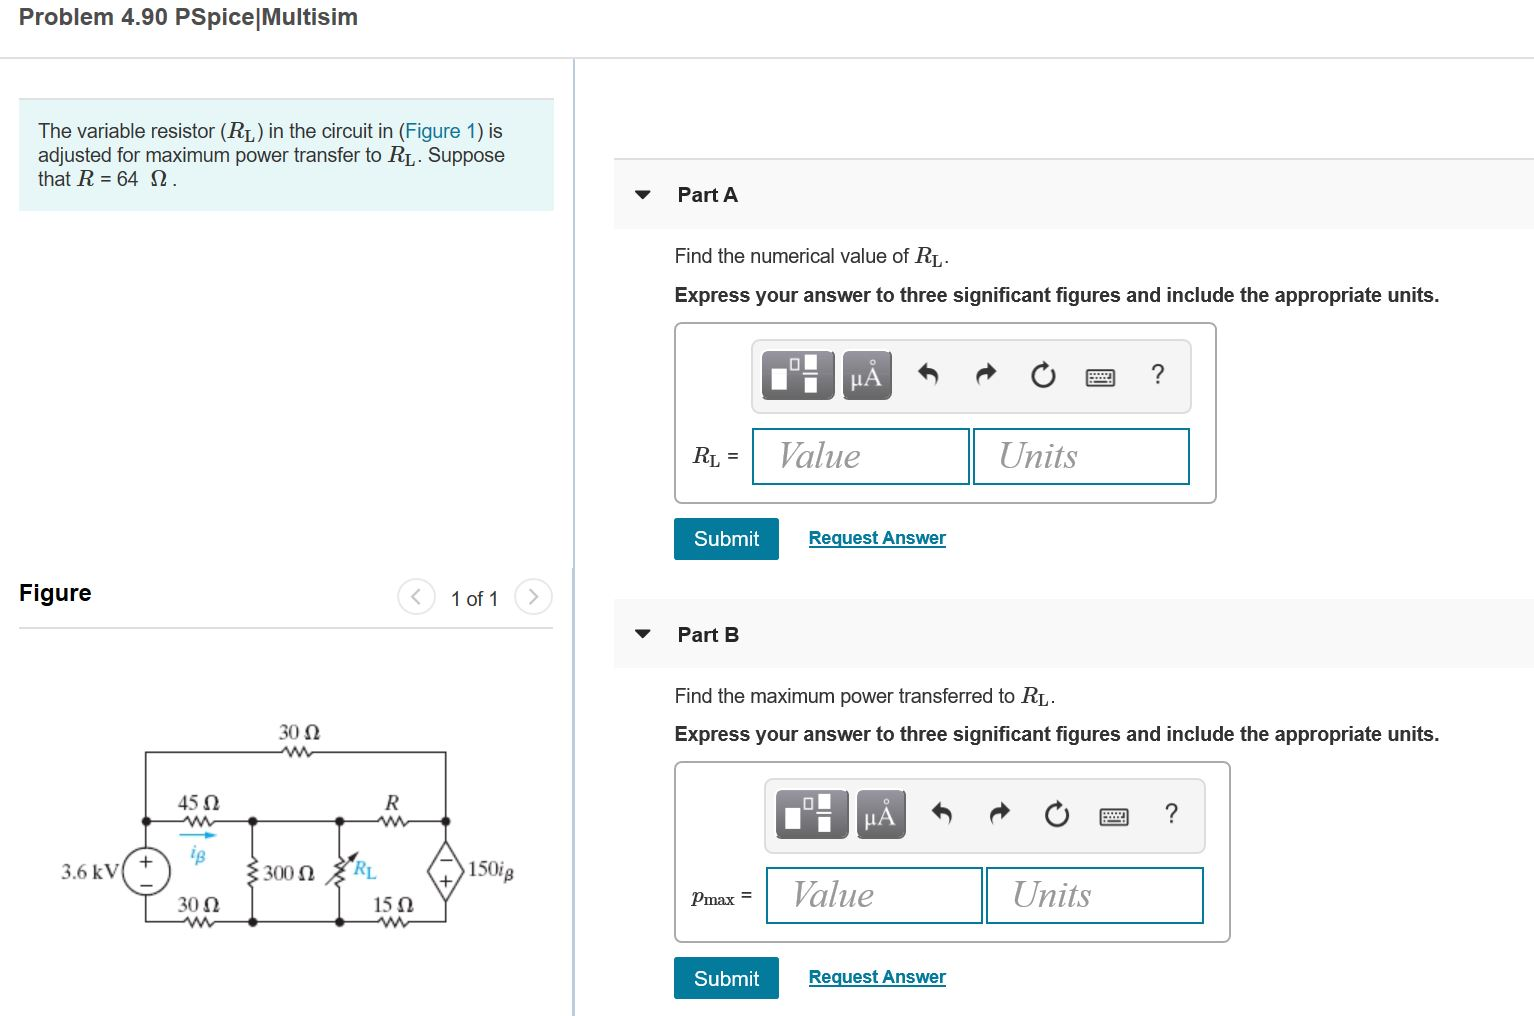Click the next figure arrow
The width and height of the screenshot is (1534, 1016).
click(533, 596)
